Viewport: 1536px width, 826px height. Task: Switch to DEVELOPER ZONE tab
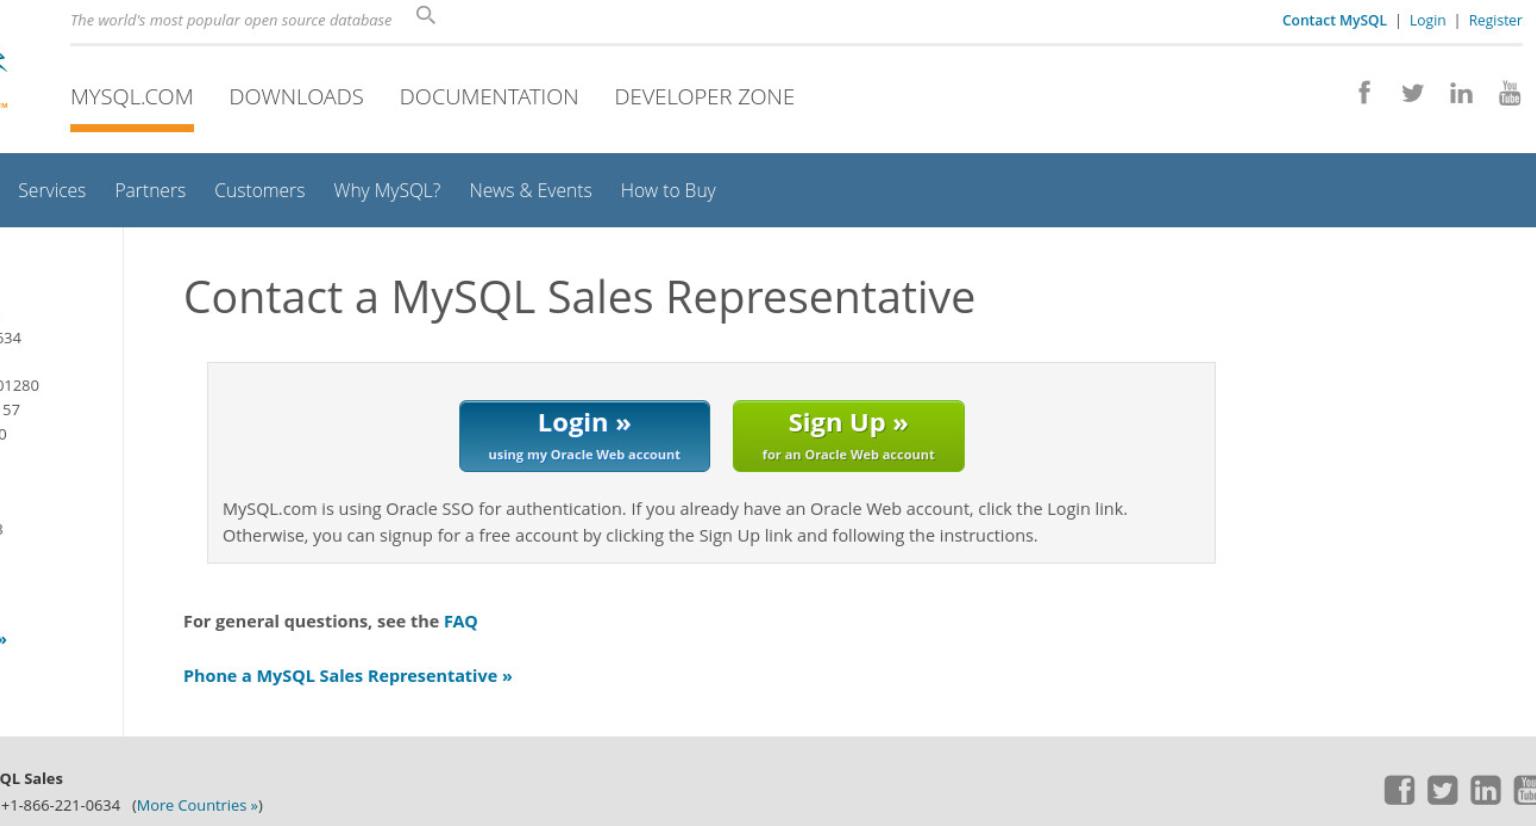(x=704, y=97)
